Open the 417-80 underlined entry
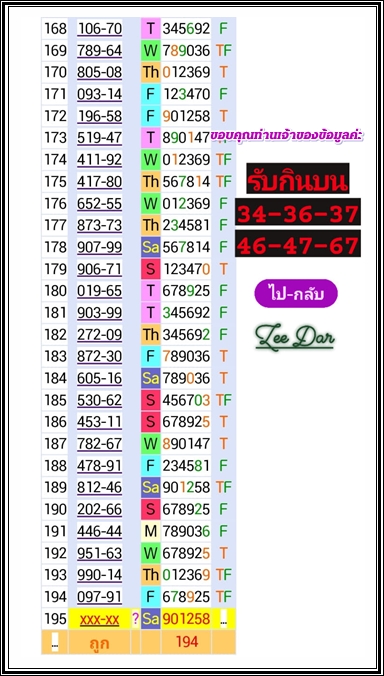The height and width of the screenshot is (676, 384). (100, 182)
